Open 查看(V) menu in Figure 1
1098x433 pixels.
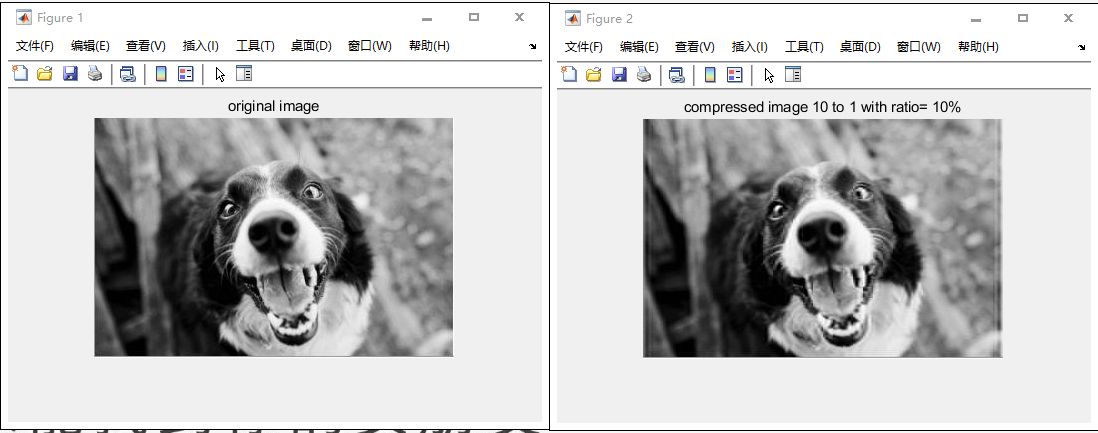click(146, 46)
